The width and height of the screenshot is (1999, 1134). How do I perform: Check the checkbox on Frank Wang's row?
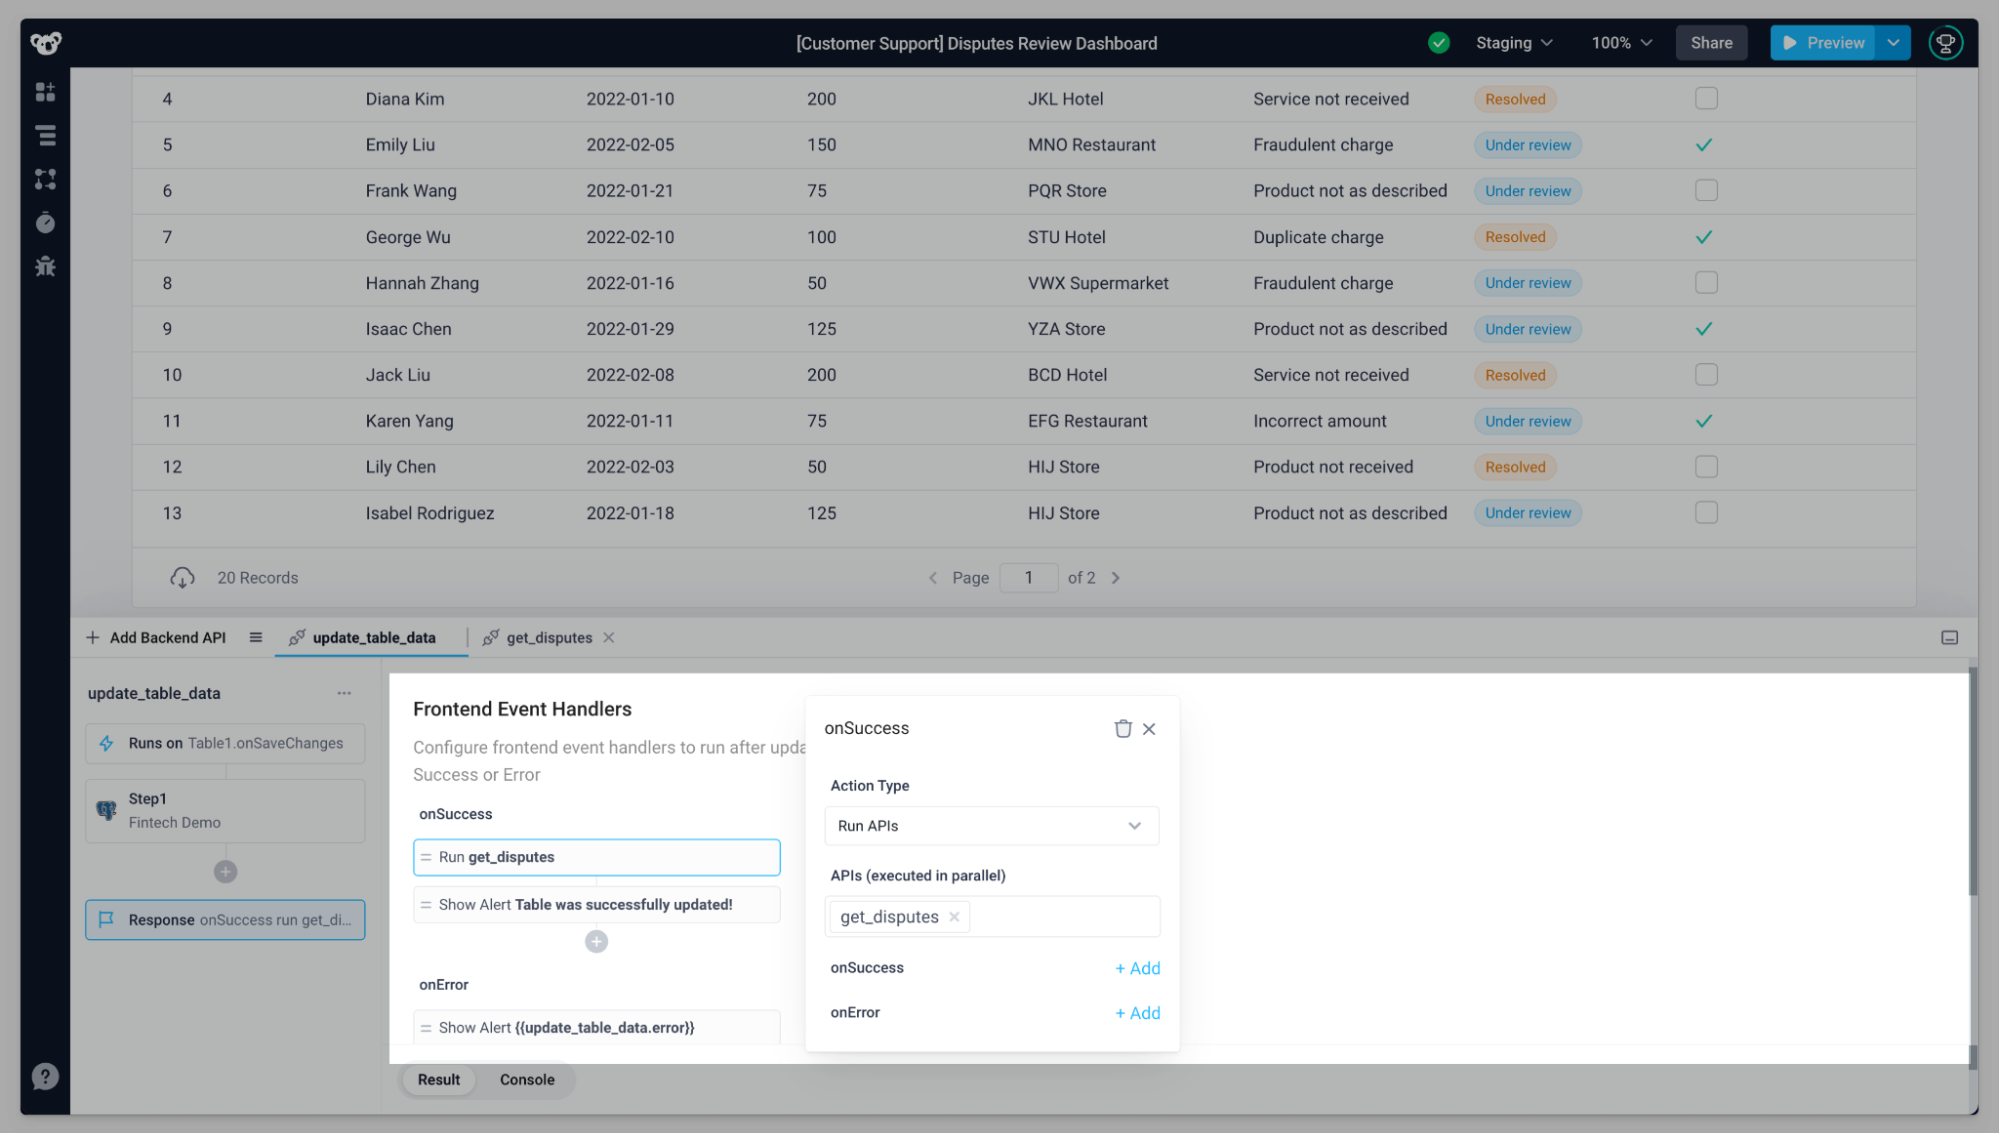(x=1706, y=190)
